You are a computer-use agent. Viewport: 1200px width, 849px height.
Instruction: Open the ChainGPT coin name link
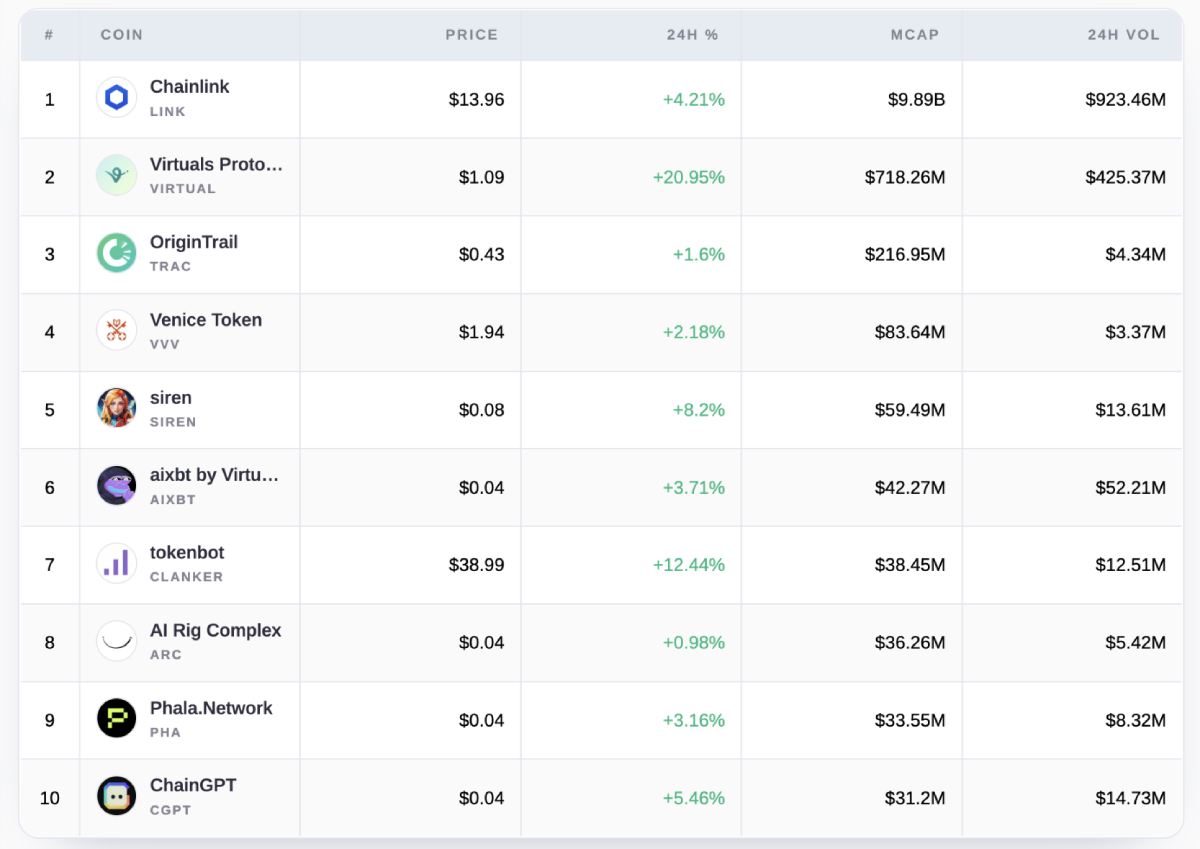pos(193,785)
